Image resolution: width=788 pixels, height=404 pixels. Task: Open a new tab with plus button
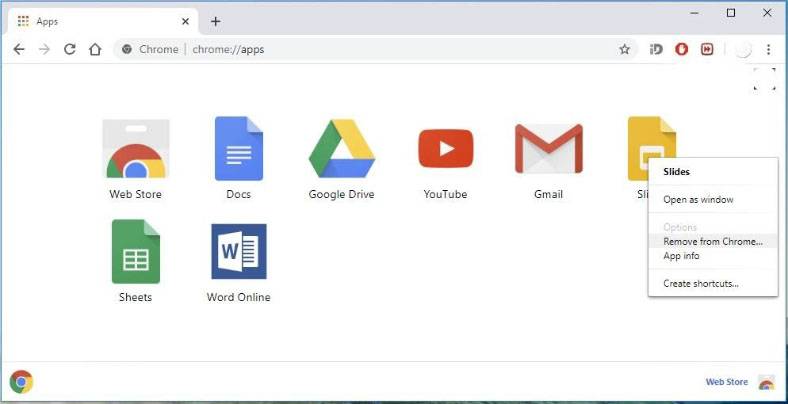point(216,21)
